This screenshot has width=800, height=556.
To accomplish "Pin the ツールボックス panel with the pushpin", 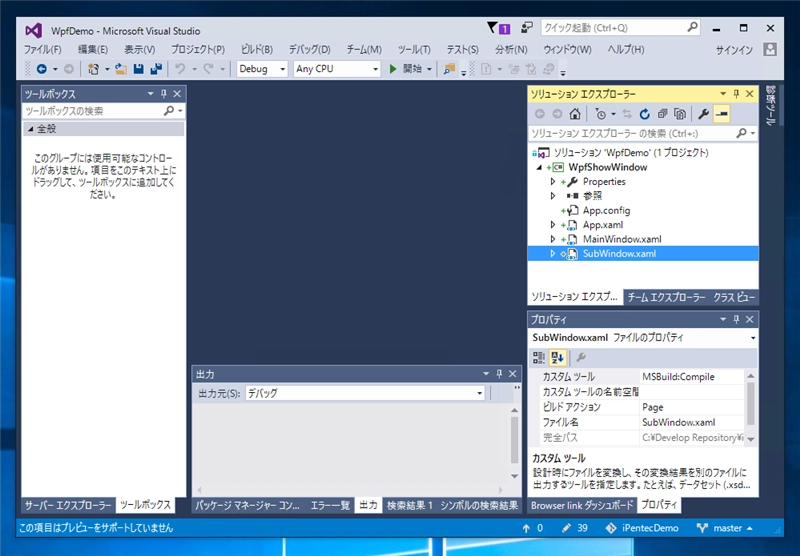I will click(164, 94).
